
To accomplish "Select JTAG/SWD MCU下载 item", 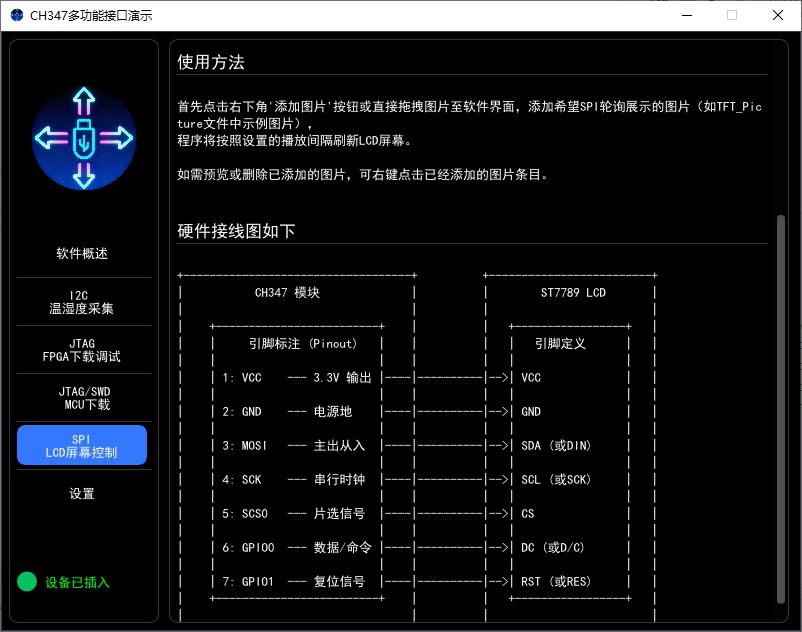I will (84, 398).
